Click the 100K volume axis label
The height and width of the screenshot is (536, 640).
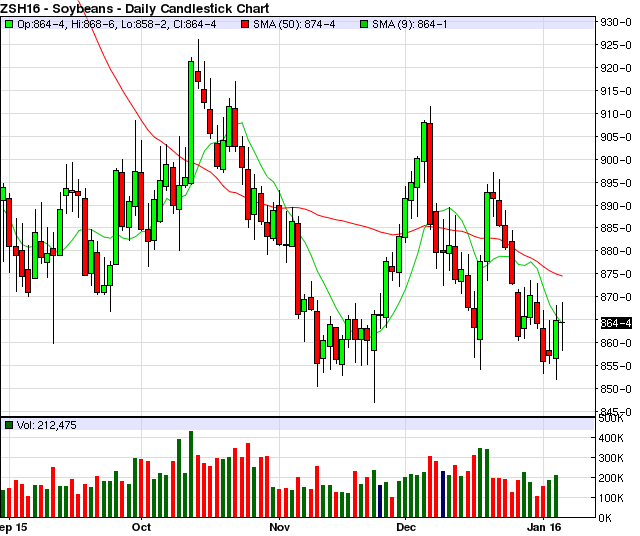tap(611, 498)
